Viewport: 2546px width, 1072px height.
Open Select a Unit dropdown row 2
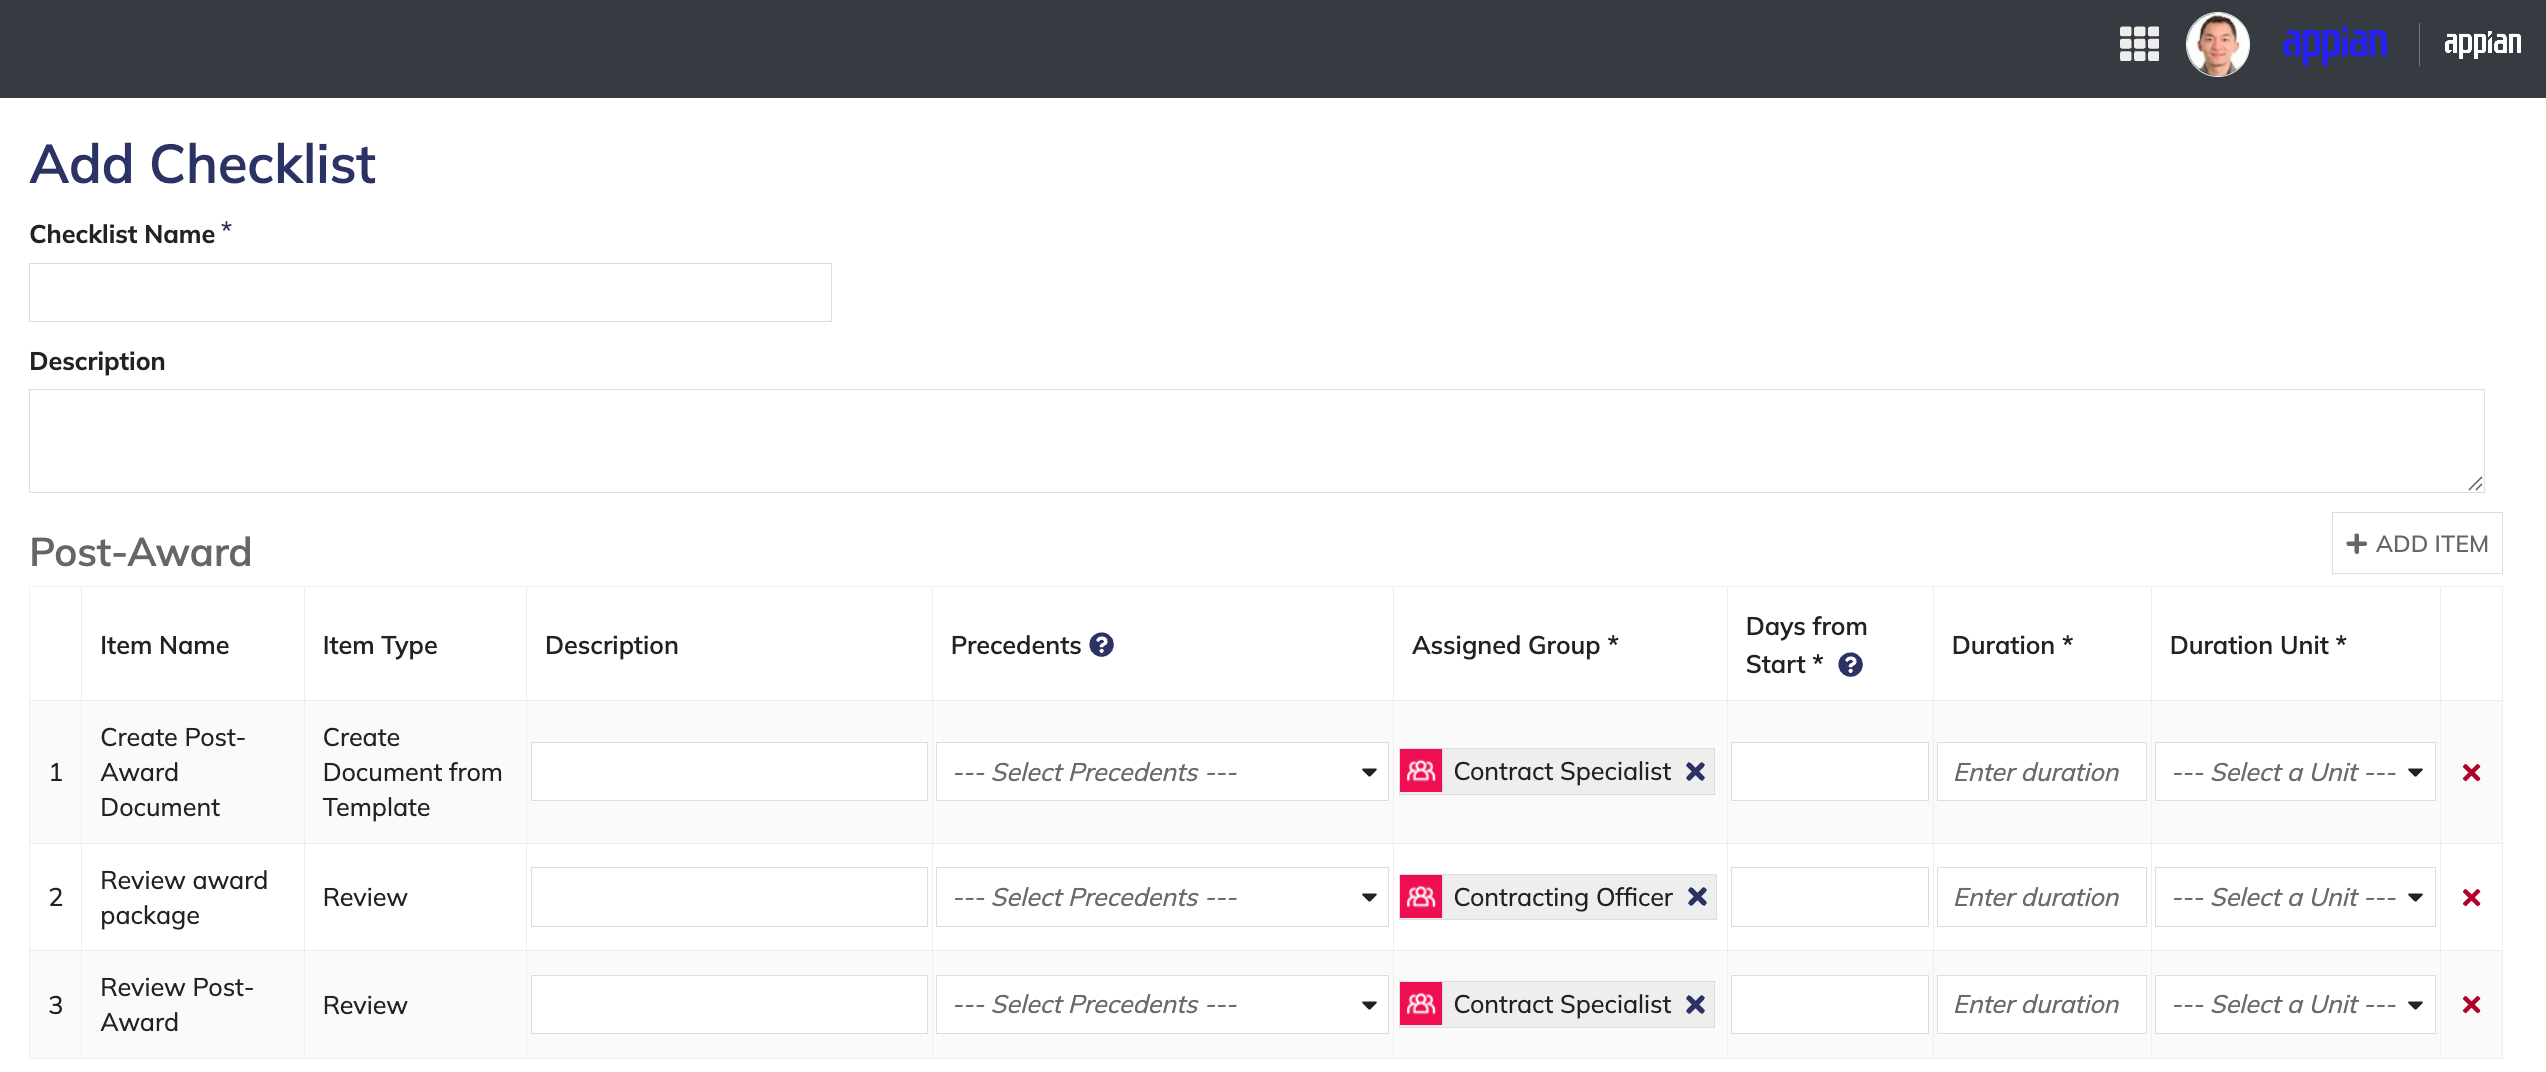pyautogui.click(x=2295, y=897)
